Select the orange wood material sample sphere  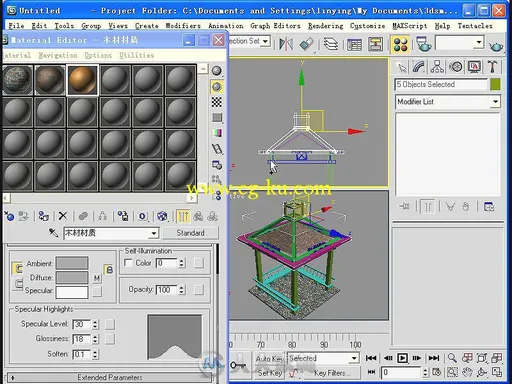point(82,80)
